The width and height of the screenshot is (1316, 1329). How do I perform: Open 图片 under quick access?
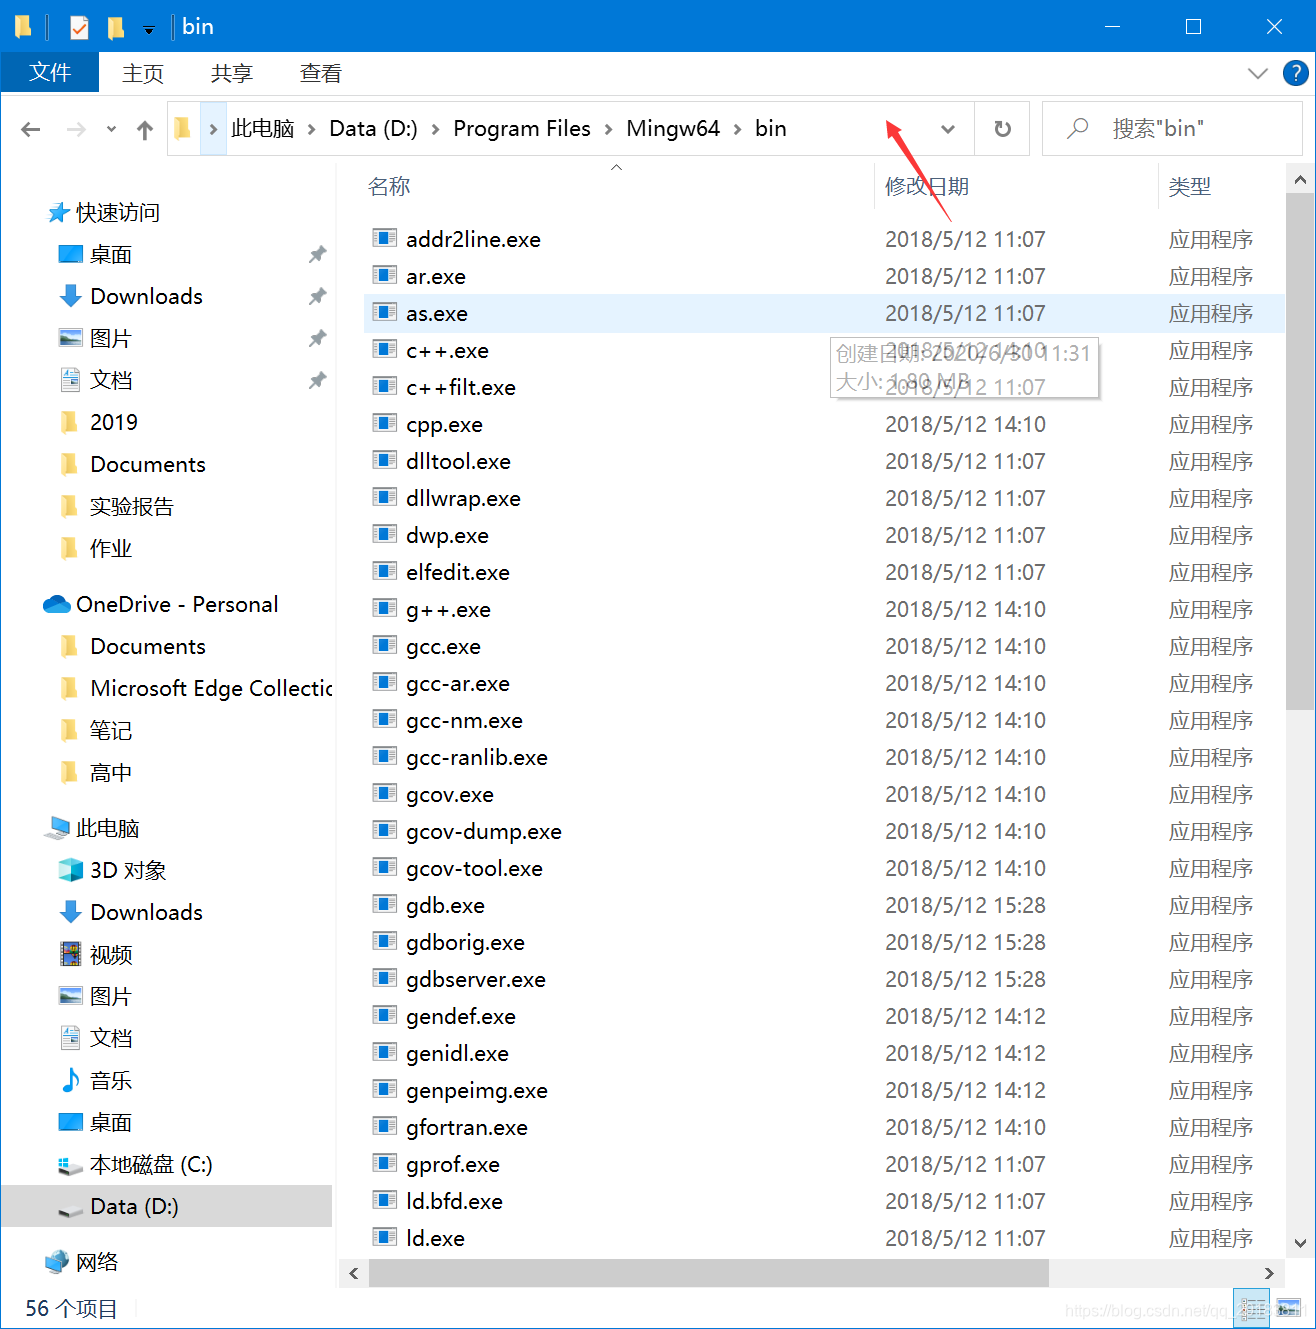pos(111,338)
